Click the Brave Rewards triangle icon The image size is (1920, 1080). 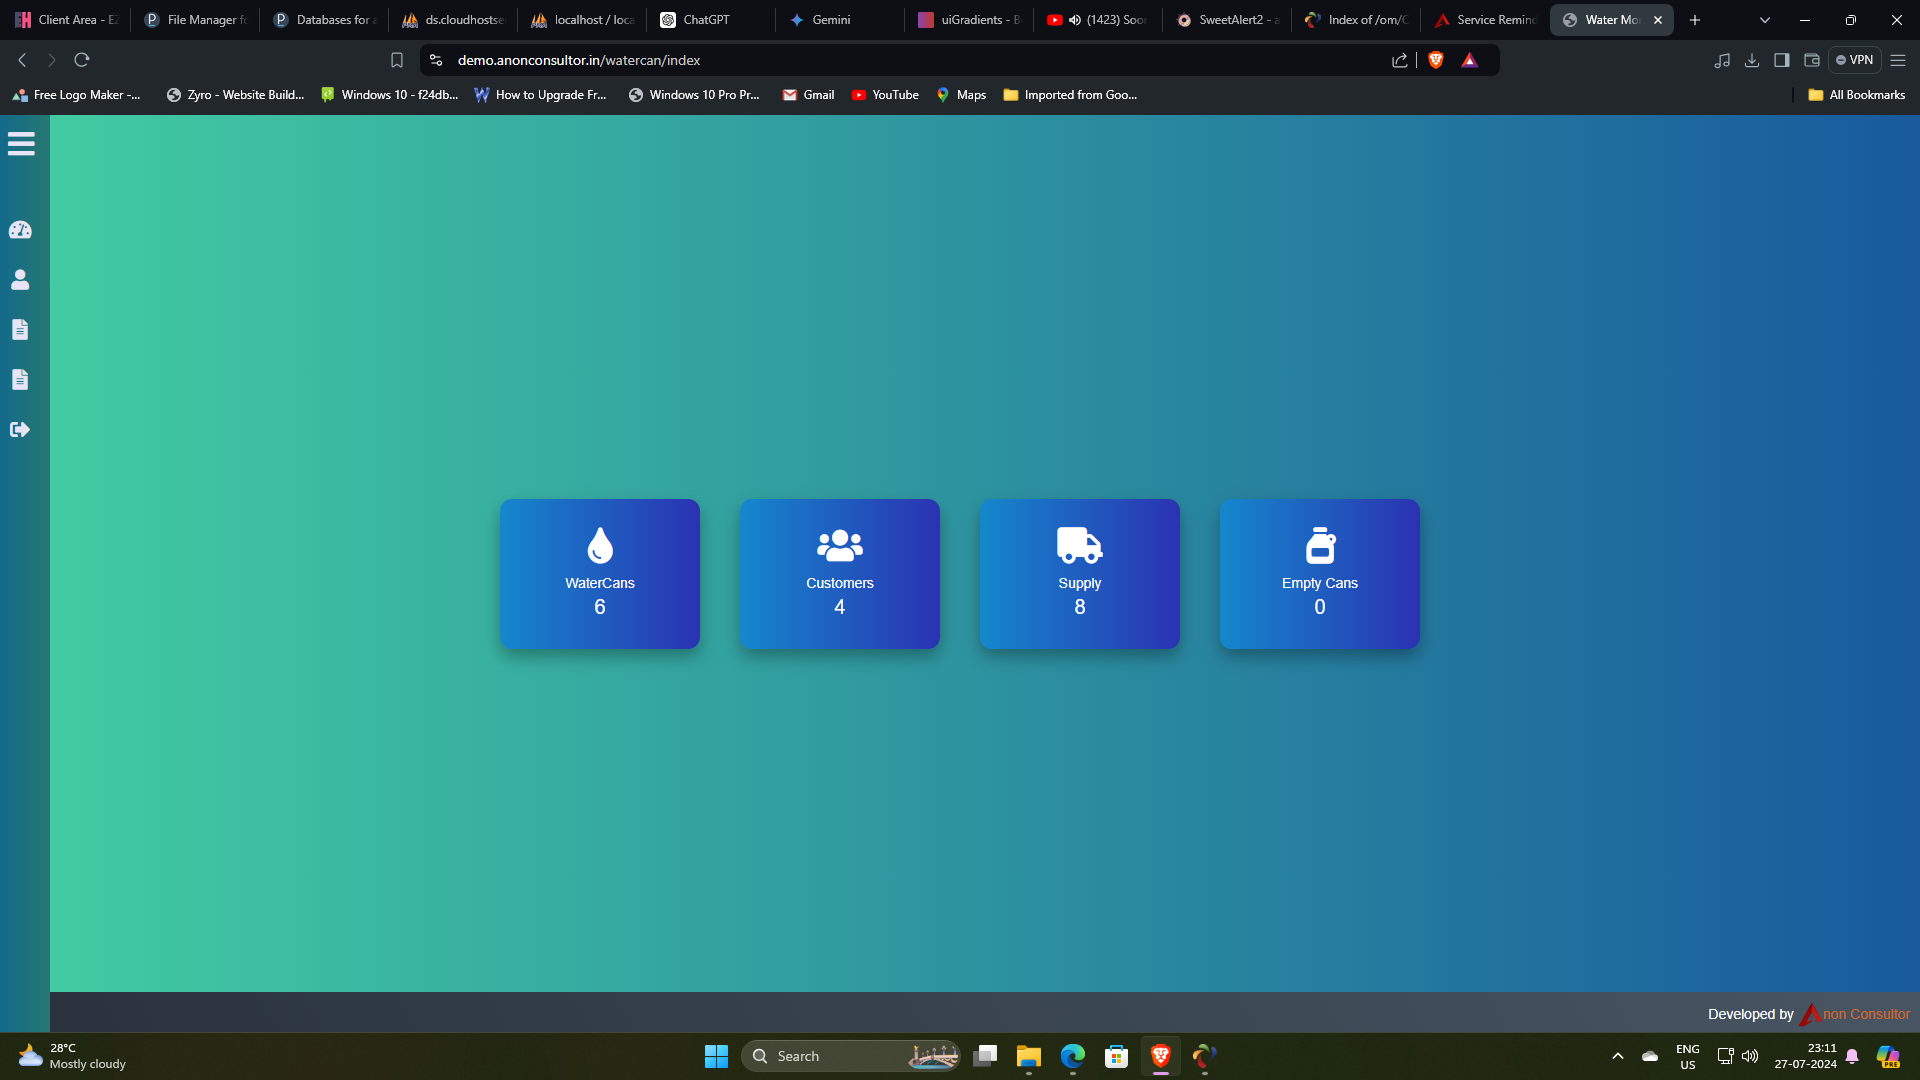pyautogui.click(x=1469, y=60)
